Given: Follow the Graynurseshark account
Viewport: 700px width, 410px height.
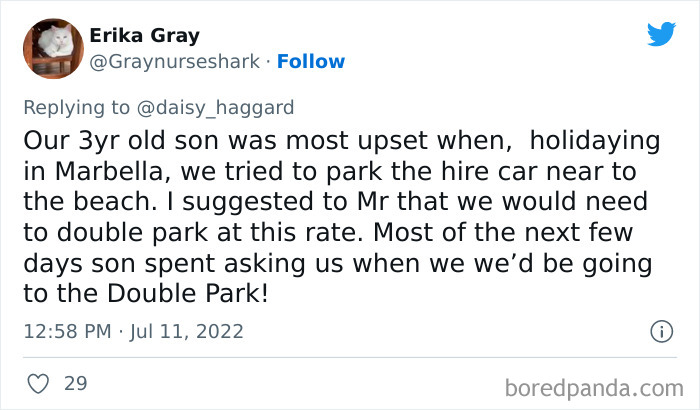Looking at the screenshot, I should [310, 62].
